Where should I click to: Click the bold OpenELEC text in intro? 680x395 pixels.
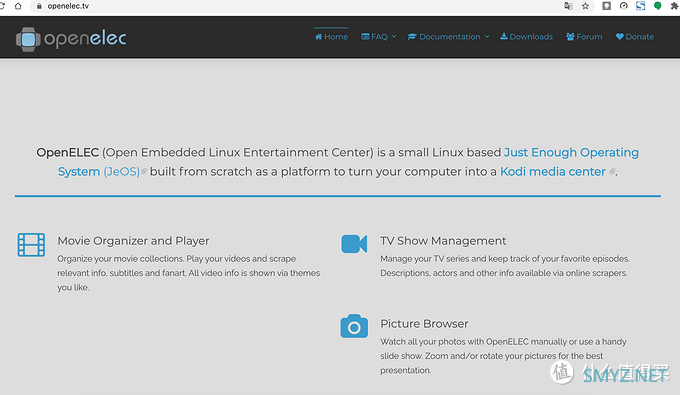(x=68, y=153)
